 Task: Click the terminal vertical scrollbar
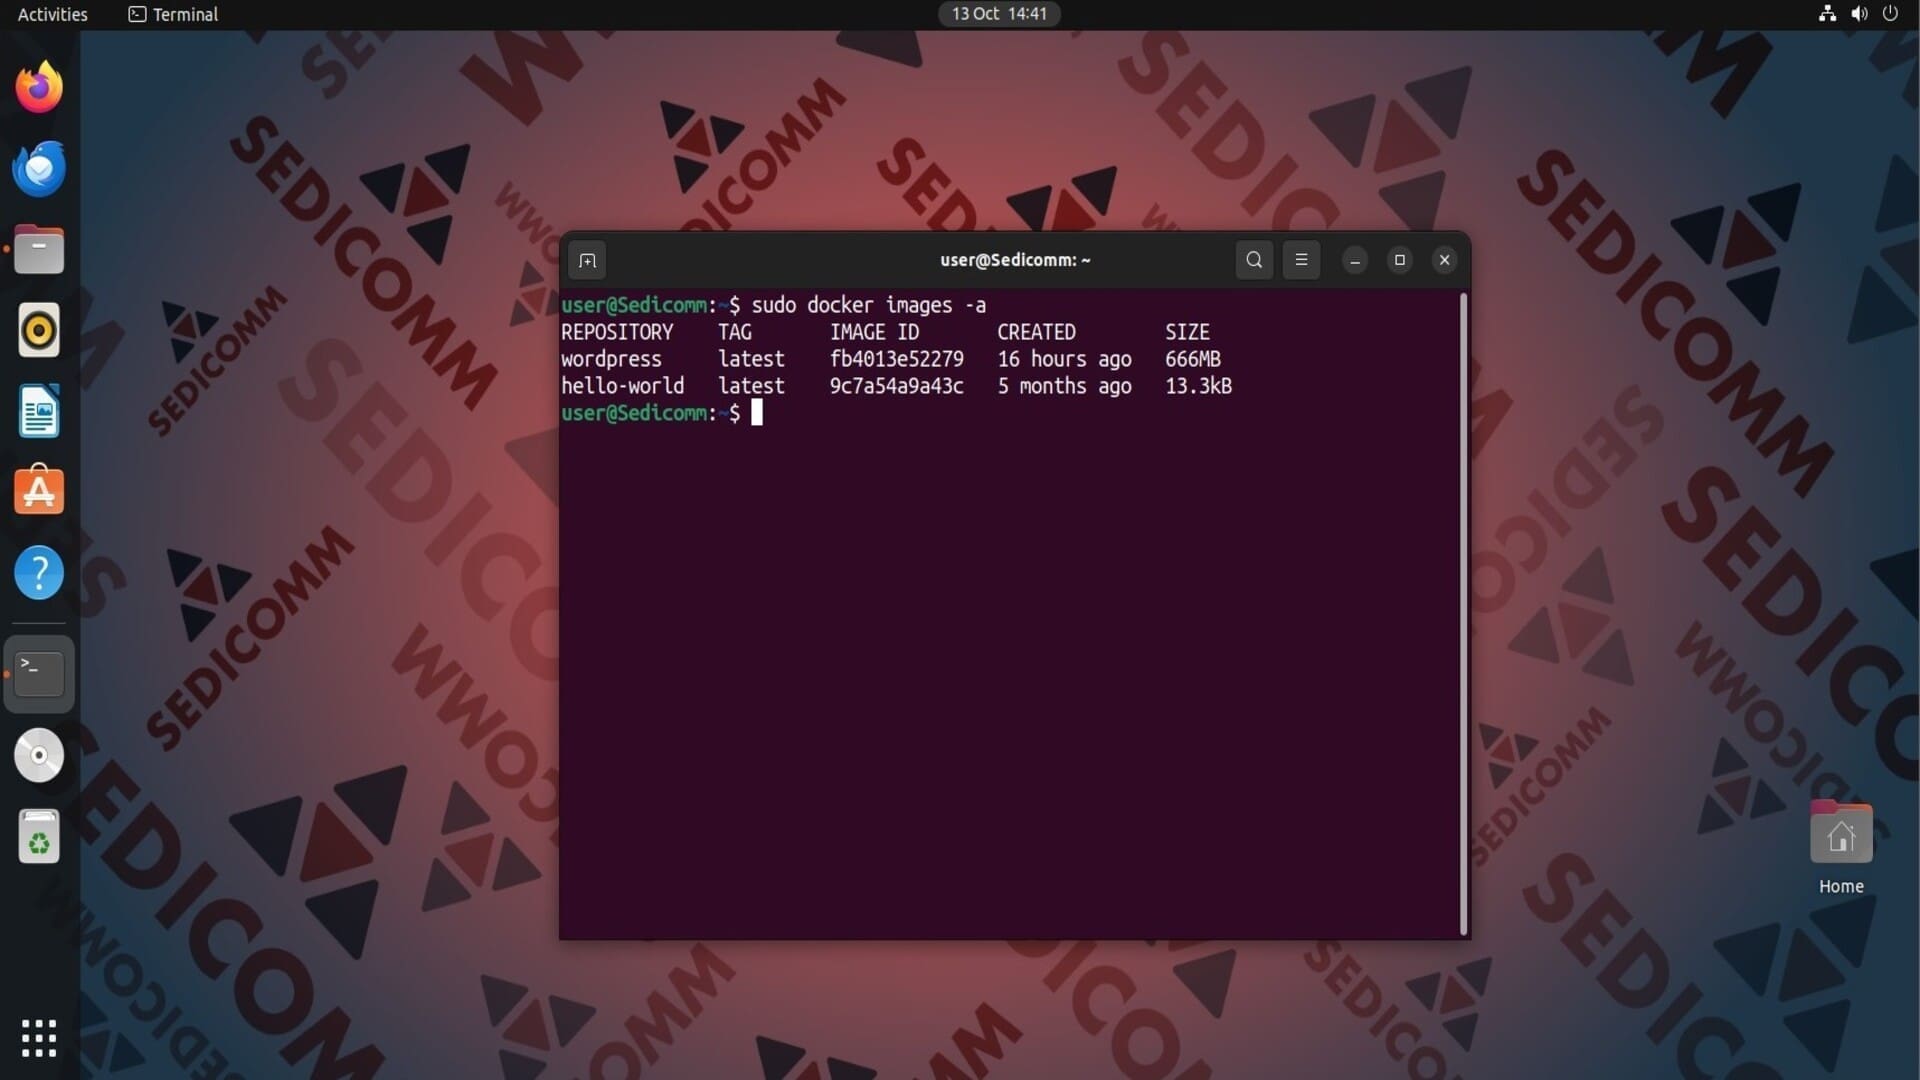point(1464,614)
